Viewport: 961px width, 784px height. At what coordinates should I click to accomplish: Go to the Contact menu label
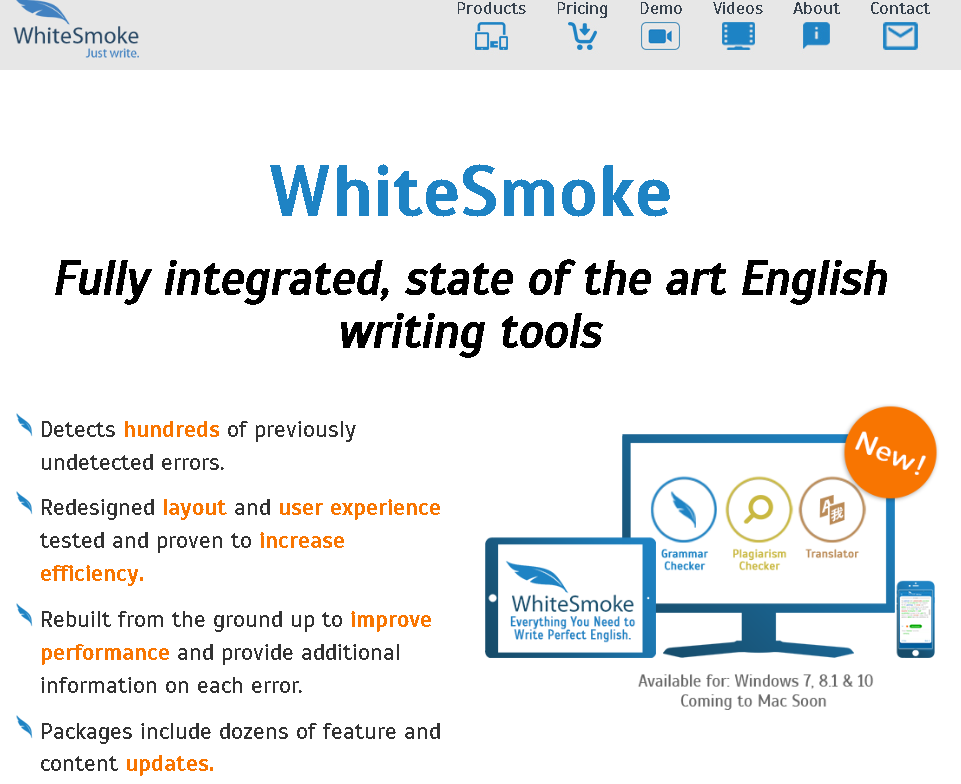pos(900,9)
